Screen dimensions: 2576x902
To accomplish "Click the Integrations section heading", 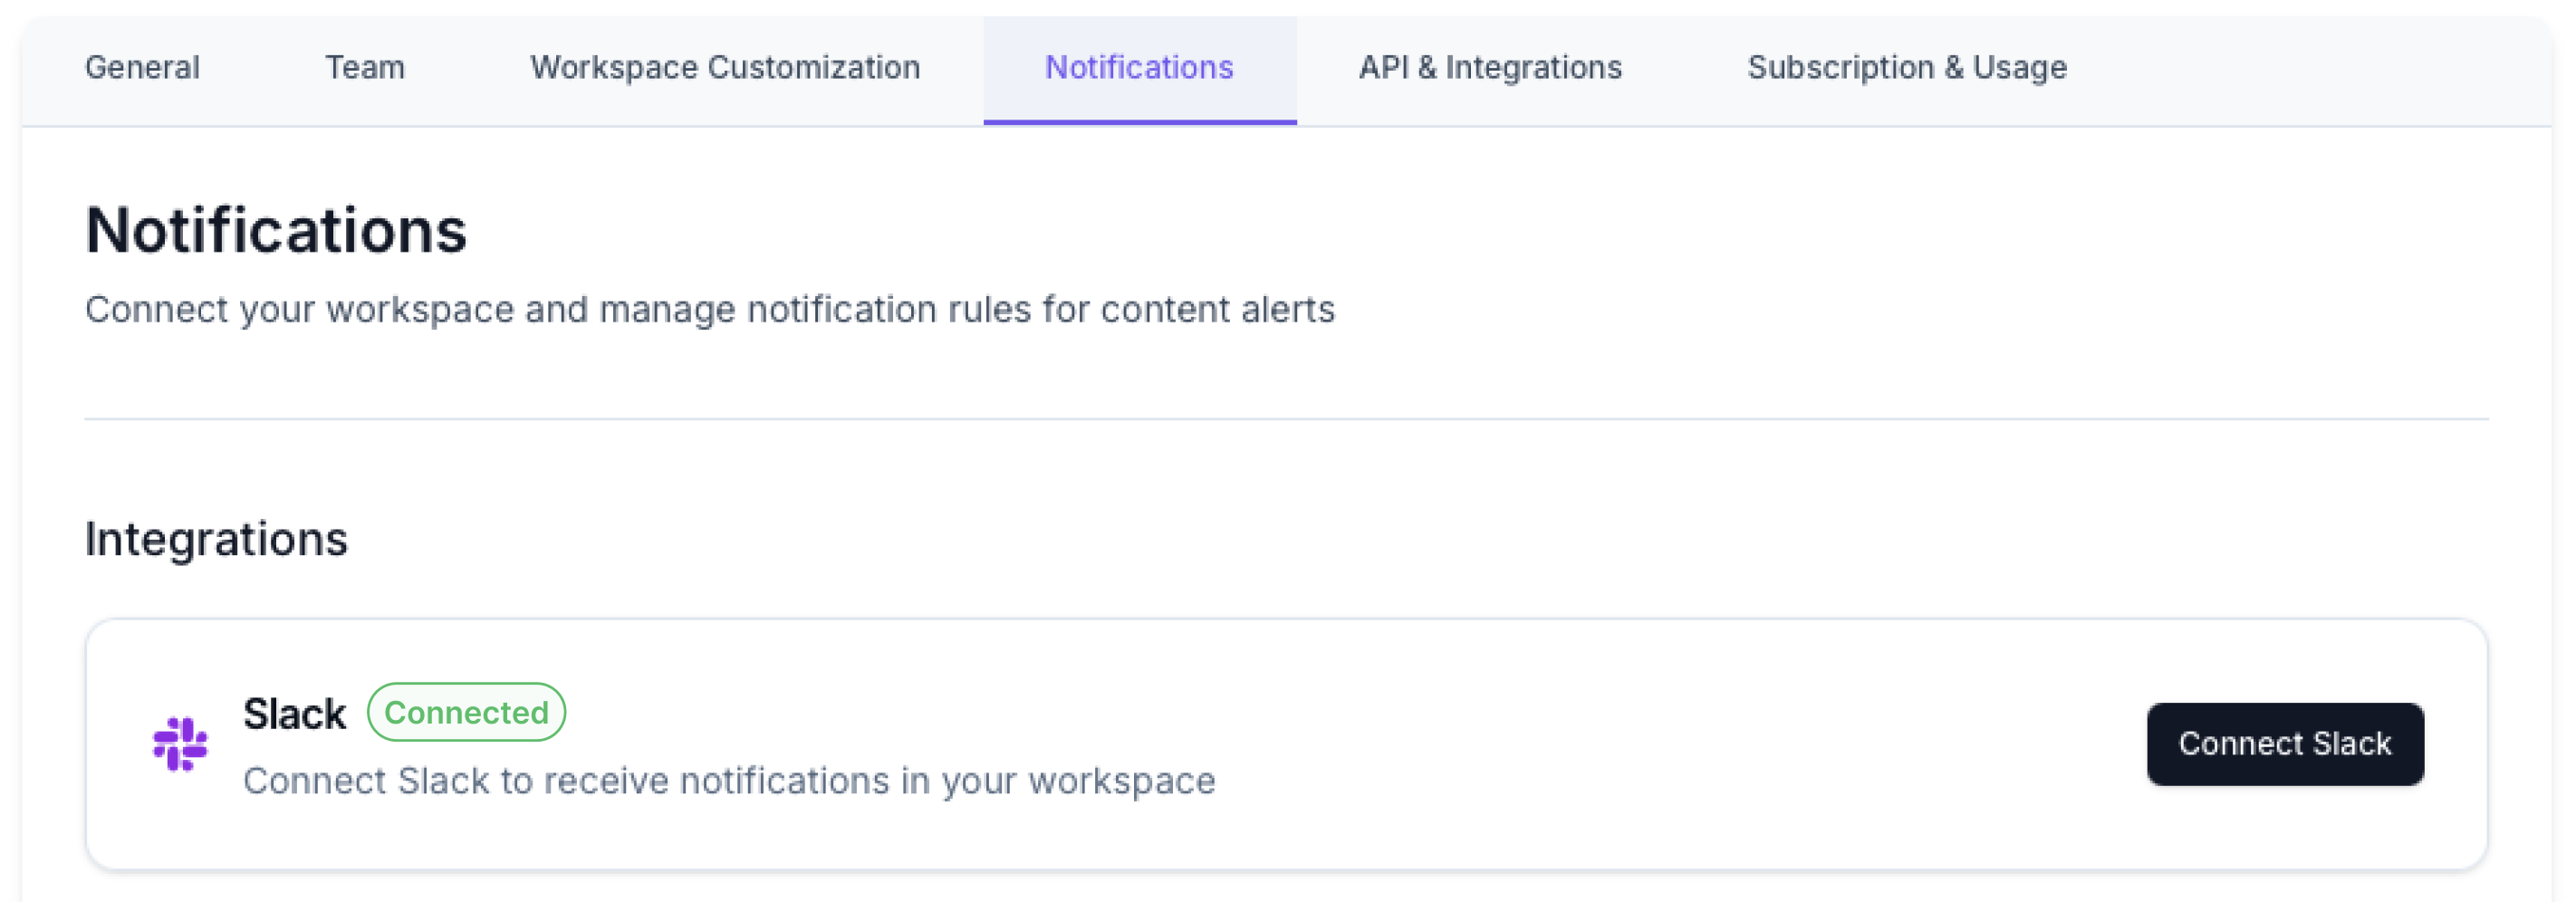I will tap(216, 539).
